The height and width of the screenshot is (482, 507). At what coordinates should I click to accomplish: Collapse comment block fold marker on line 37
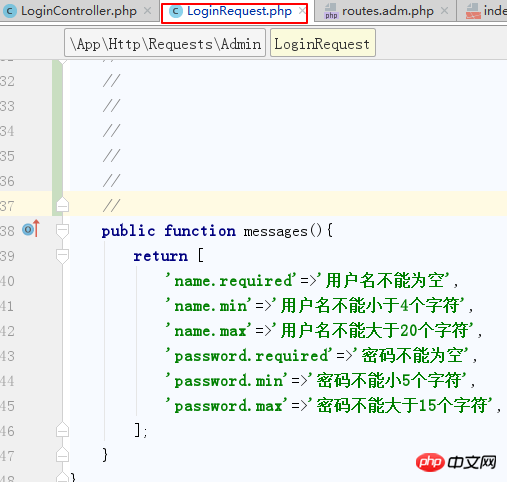62,205
